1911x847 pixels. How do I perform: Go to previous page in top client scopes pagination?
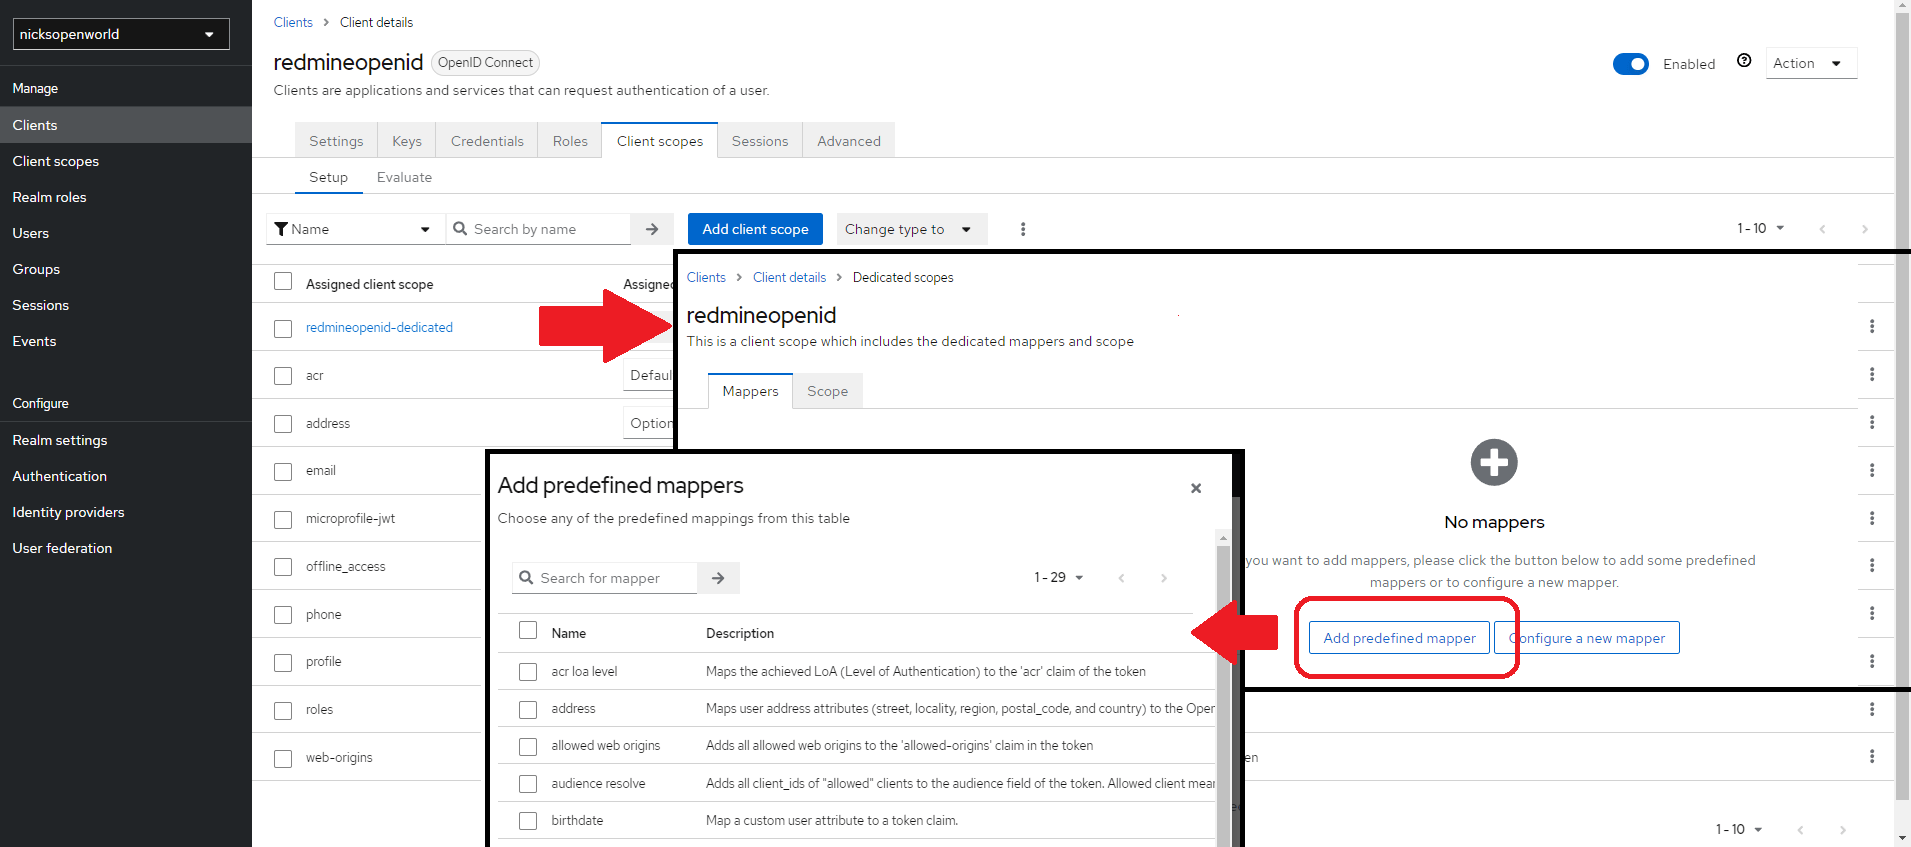click(x=1822, y=229)
